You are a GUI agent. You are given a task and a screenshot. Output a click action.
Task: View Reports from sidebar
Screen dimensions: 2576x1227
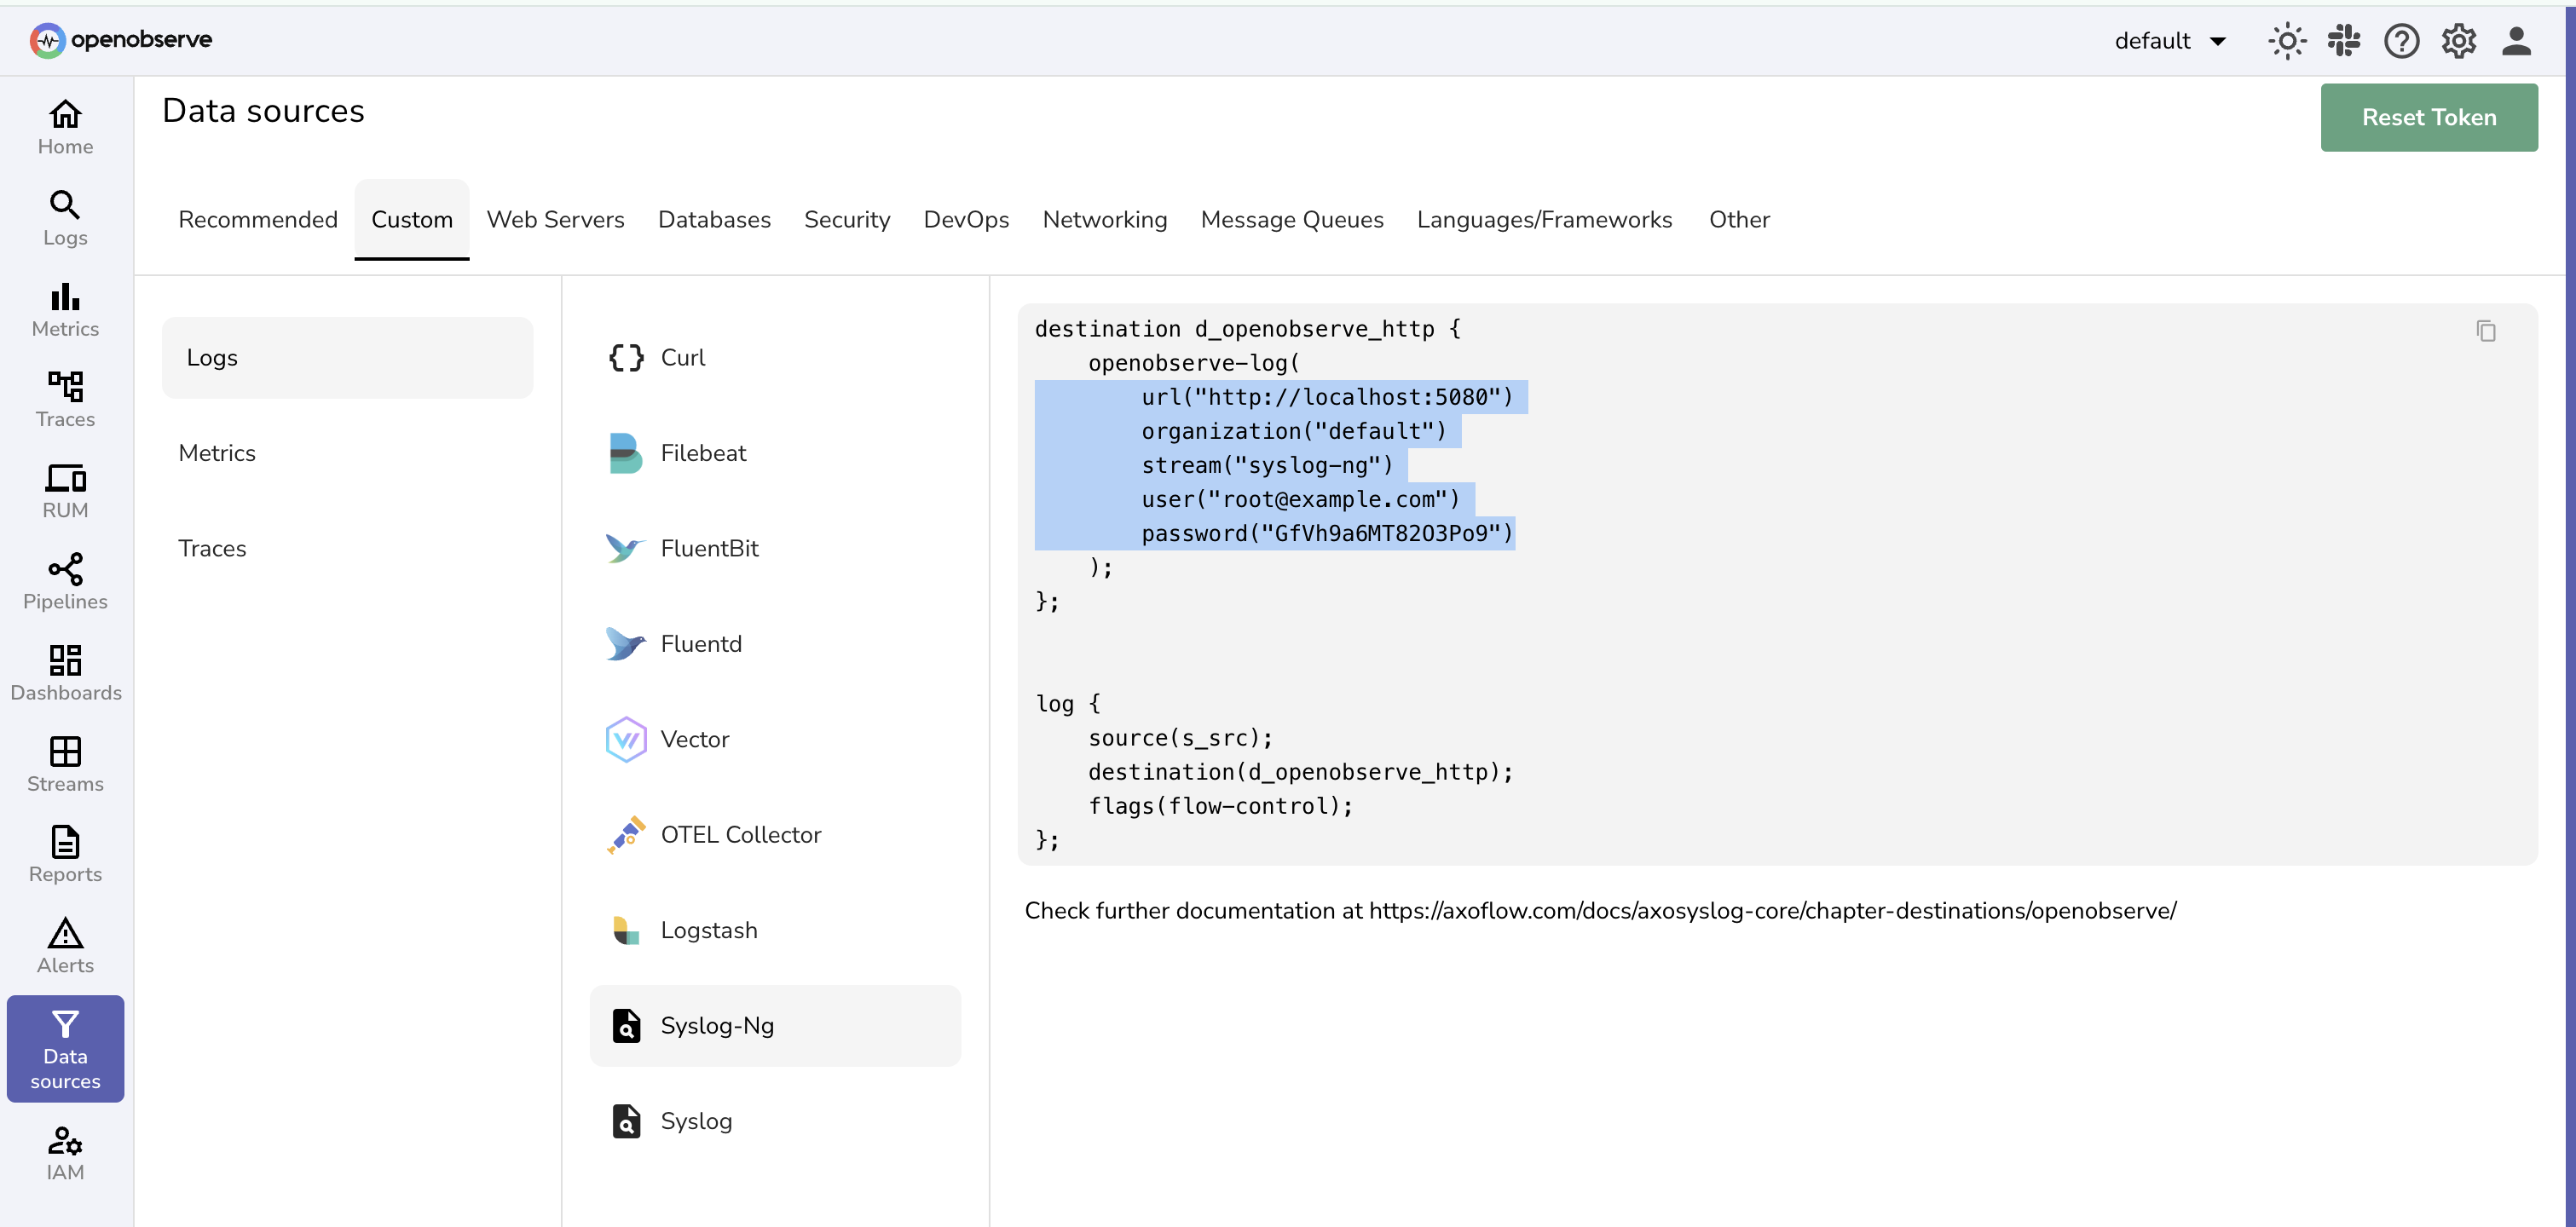coord(64,853)
